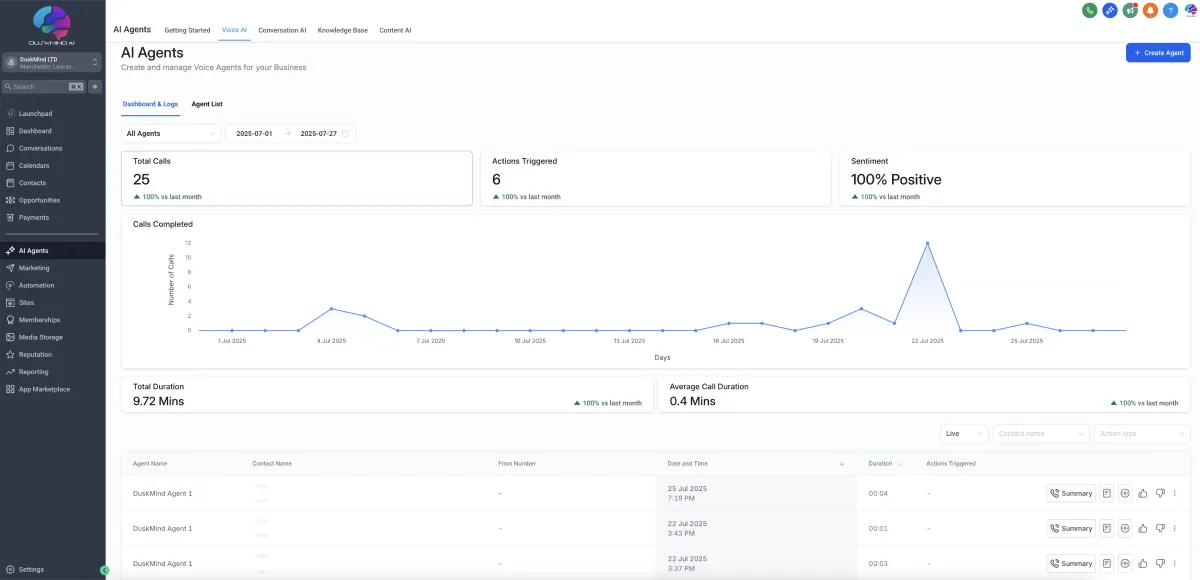The height and width of the screenshot is (580, 1200).
Task: Thumbs up the 25 Jul 7:19 PM call
Action: (1143, 493)
